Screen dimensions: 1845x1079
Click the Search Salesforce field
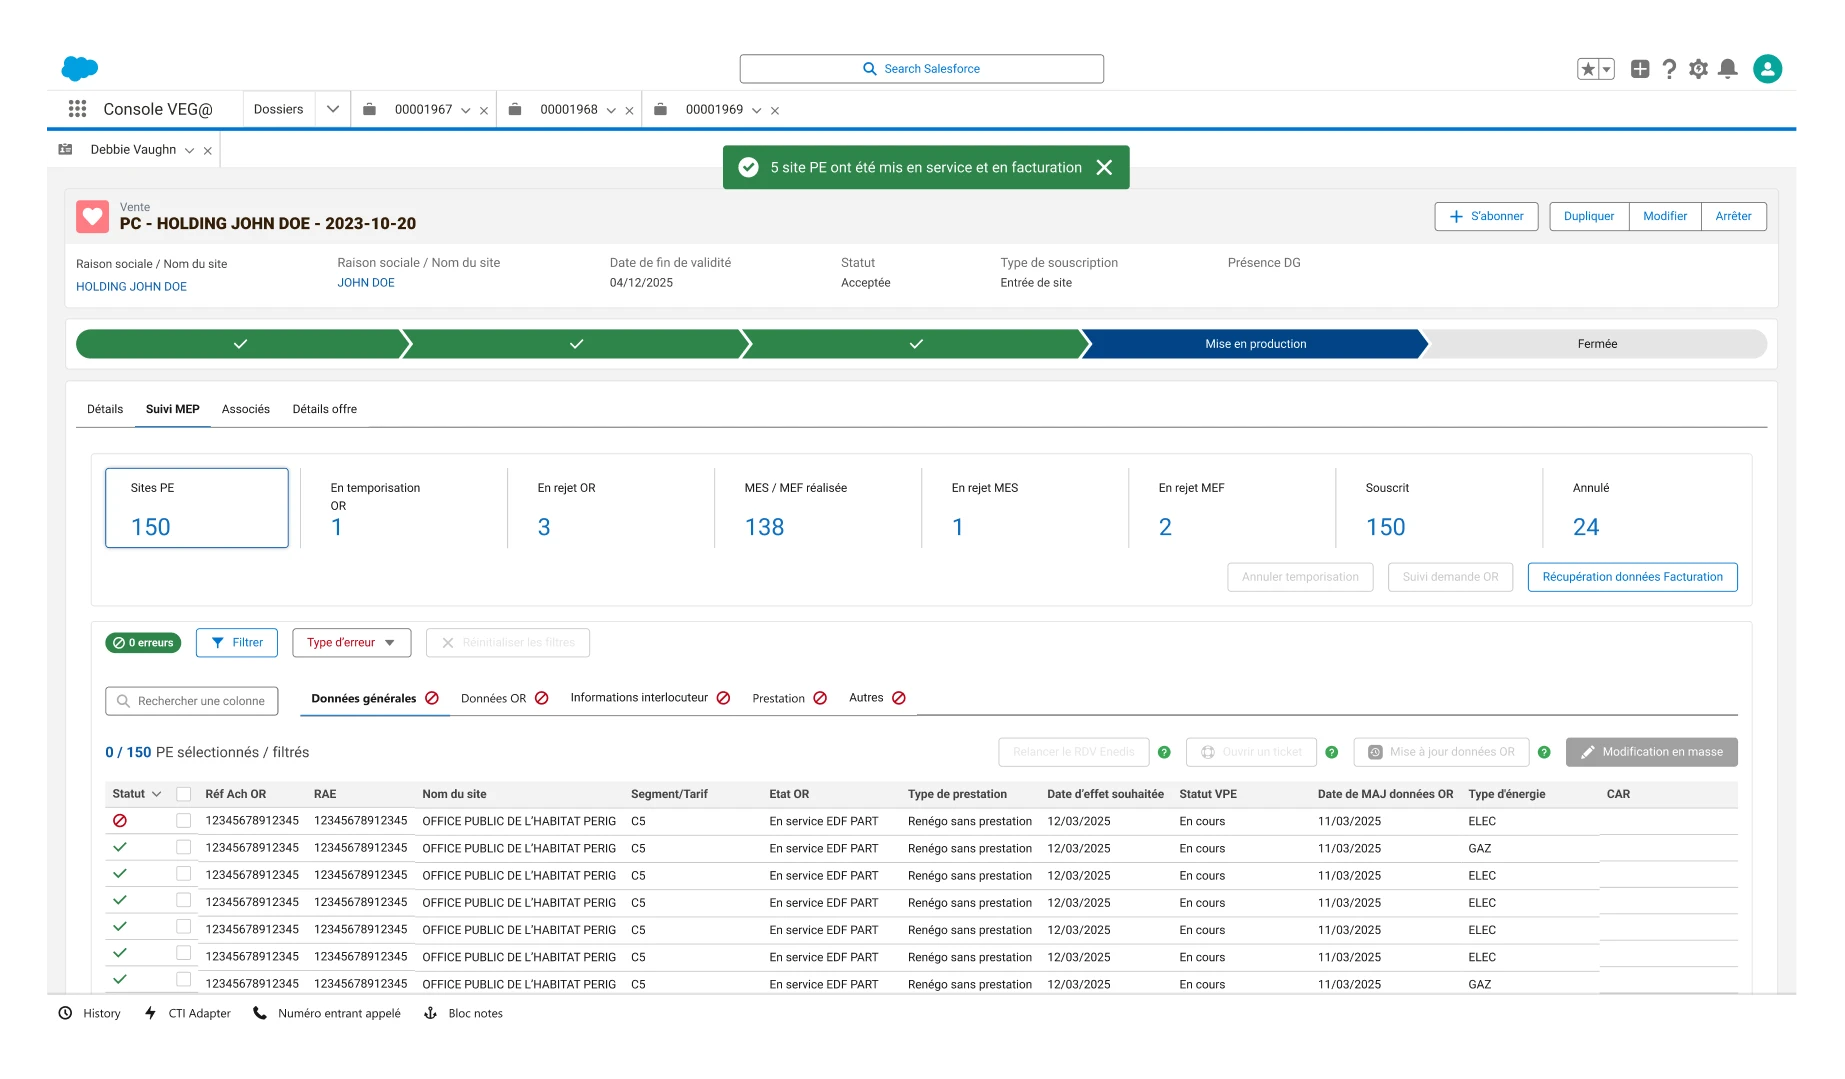[922, 69]
